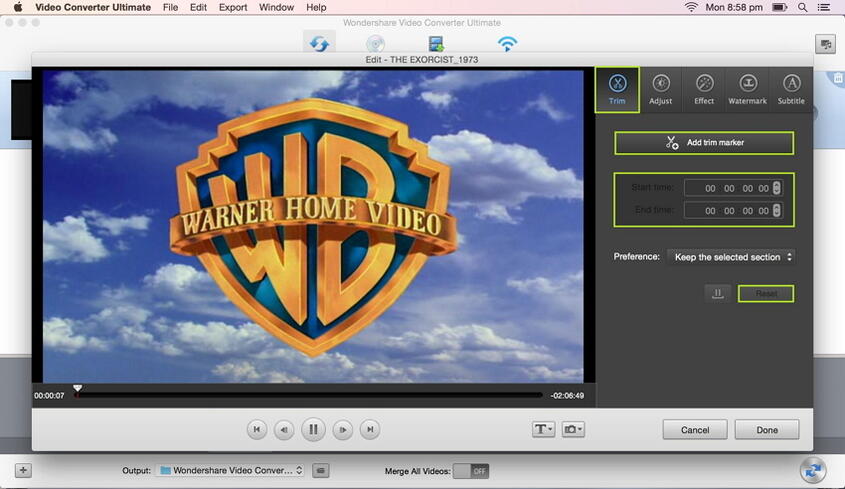This screenshot has height=489, width=845.
Task: Click the clock showing Mon 8:58 pm
Action: coord(734,7)
